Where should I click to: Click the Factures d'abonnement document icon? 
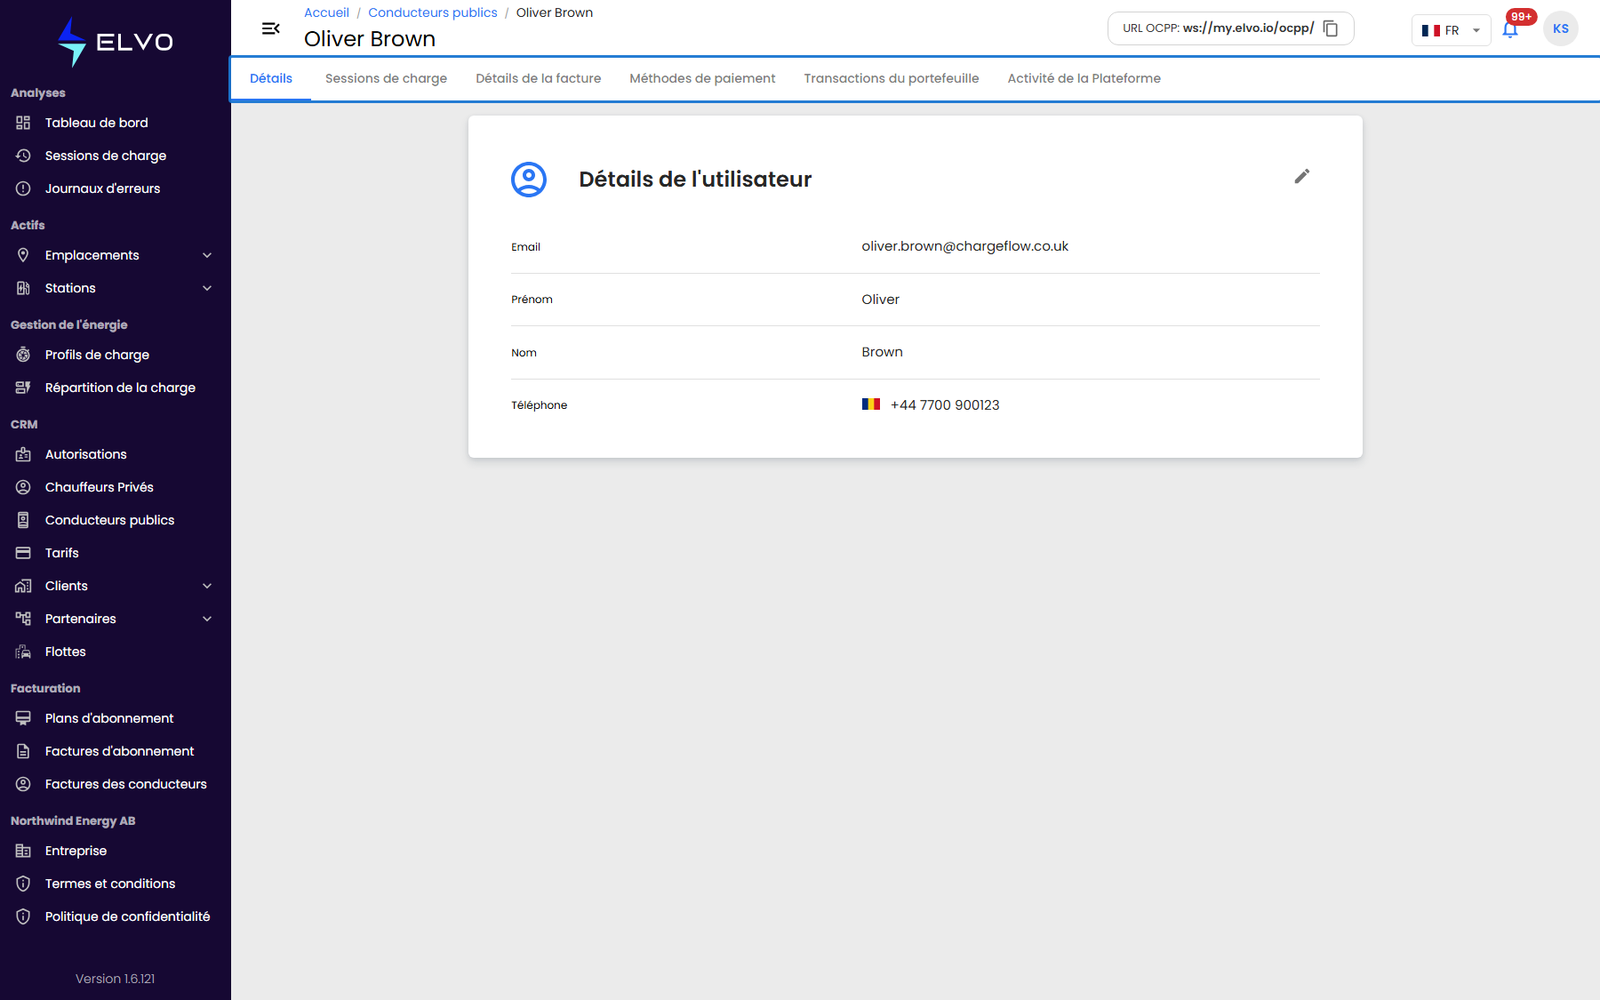tap(23, 751)
